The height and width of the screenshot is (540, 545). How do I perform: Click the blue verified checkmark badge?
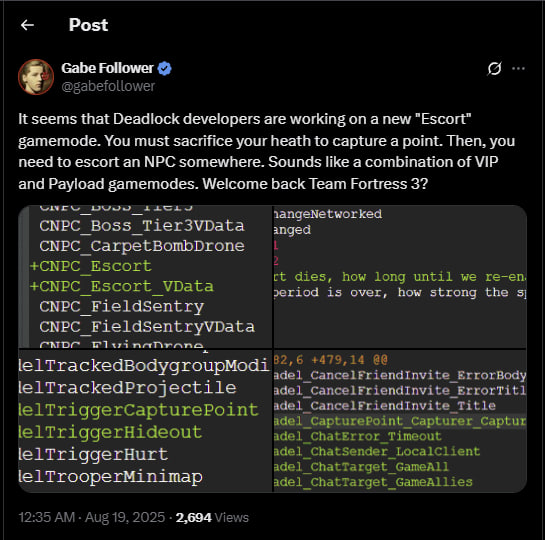point(164,68)
